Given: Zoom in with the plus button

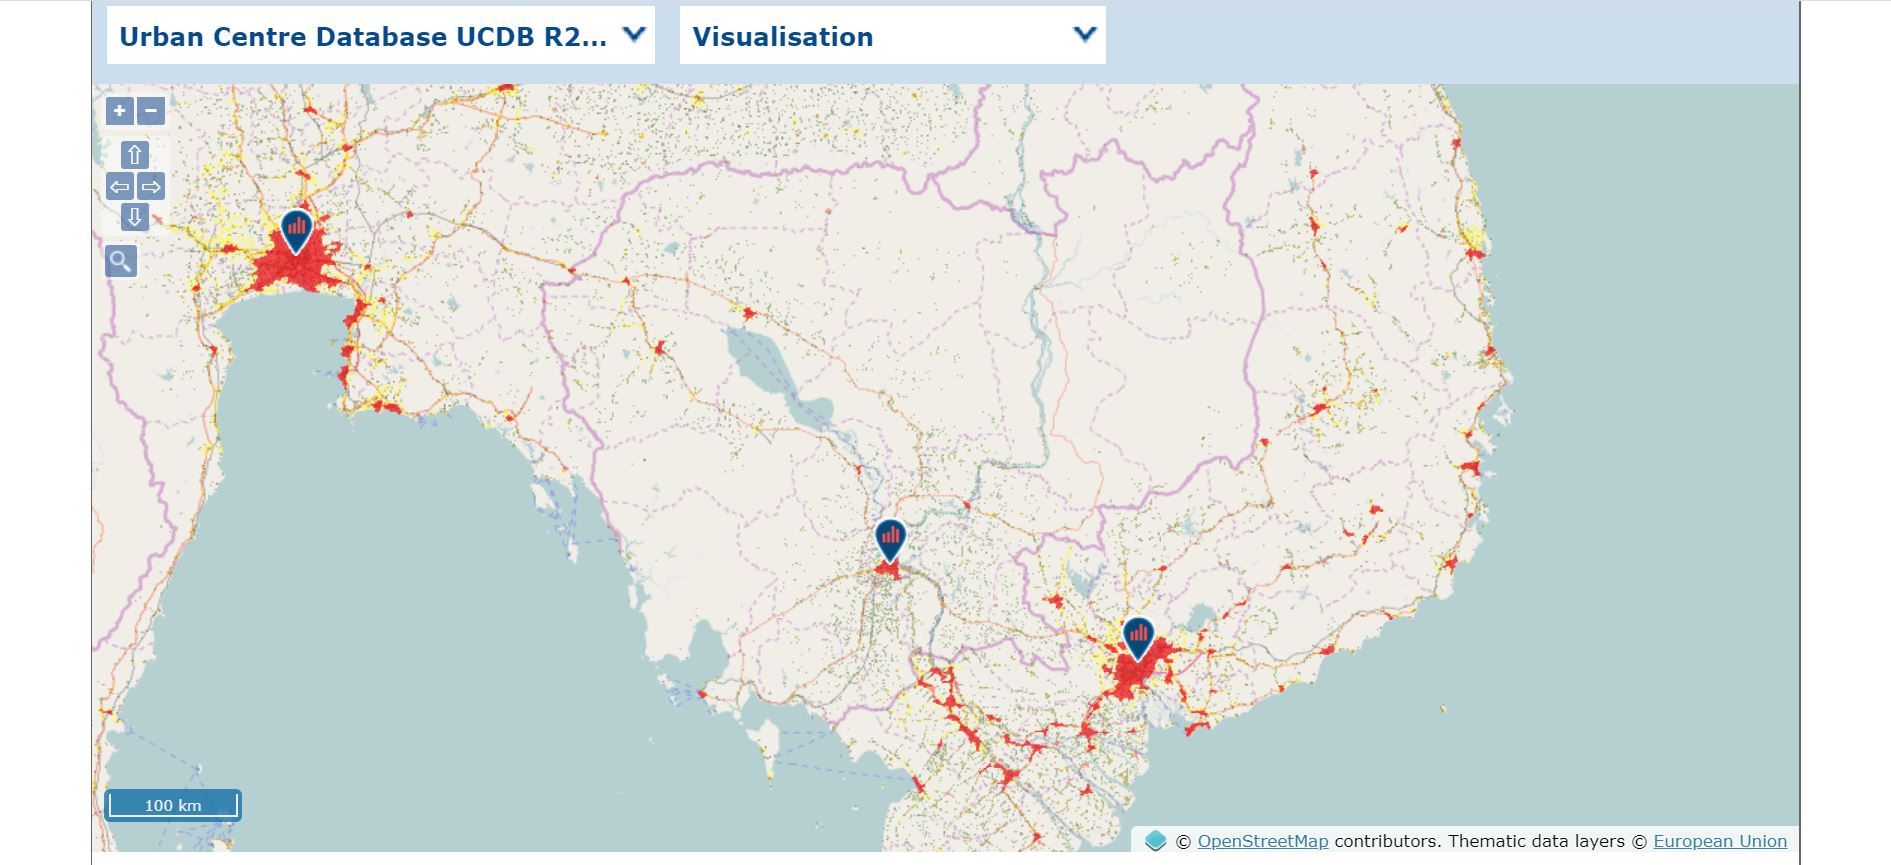Looking at the screenshot, I should 119,110.
